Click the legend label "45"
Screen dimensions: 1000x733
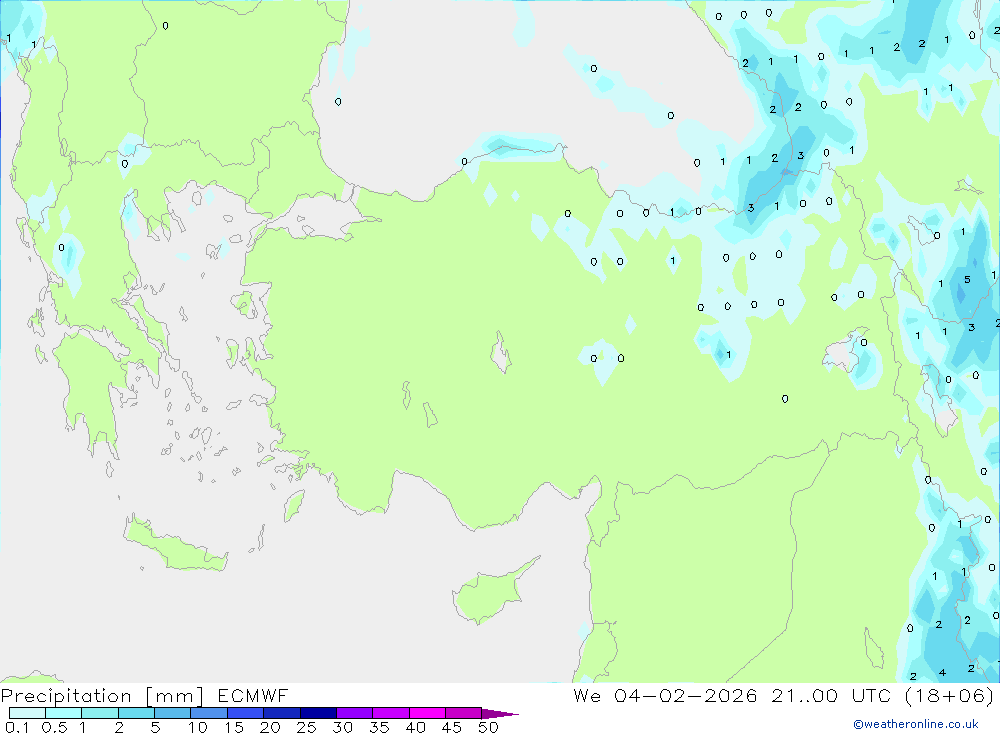(x=452, y=727)
